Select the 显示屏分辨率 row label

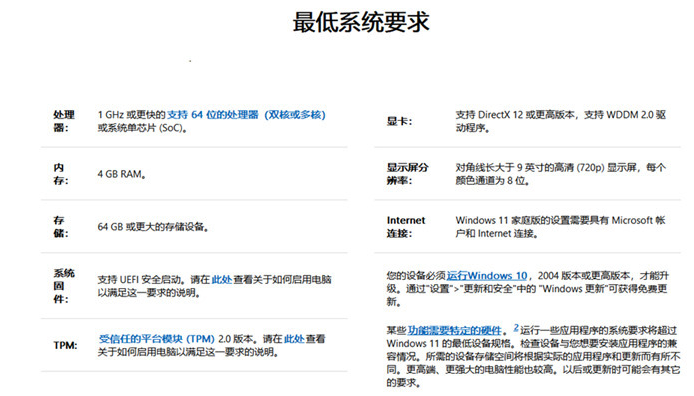[407, 174]
